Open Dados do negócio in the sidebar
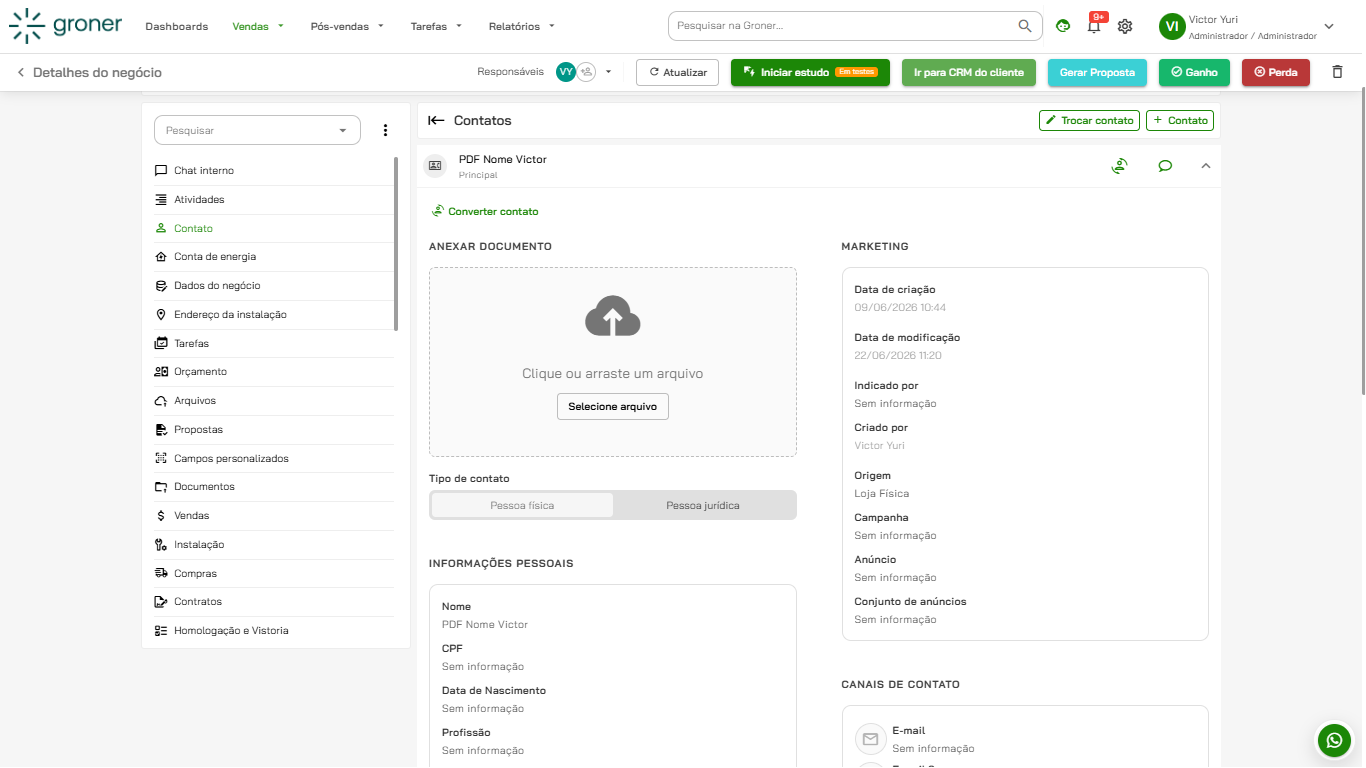This screenshot has height=768, width=1366. point(274,286)
